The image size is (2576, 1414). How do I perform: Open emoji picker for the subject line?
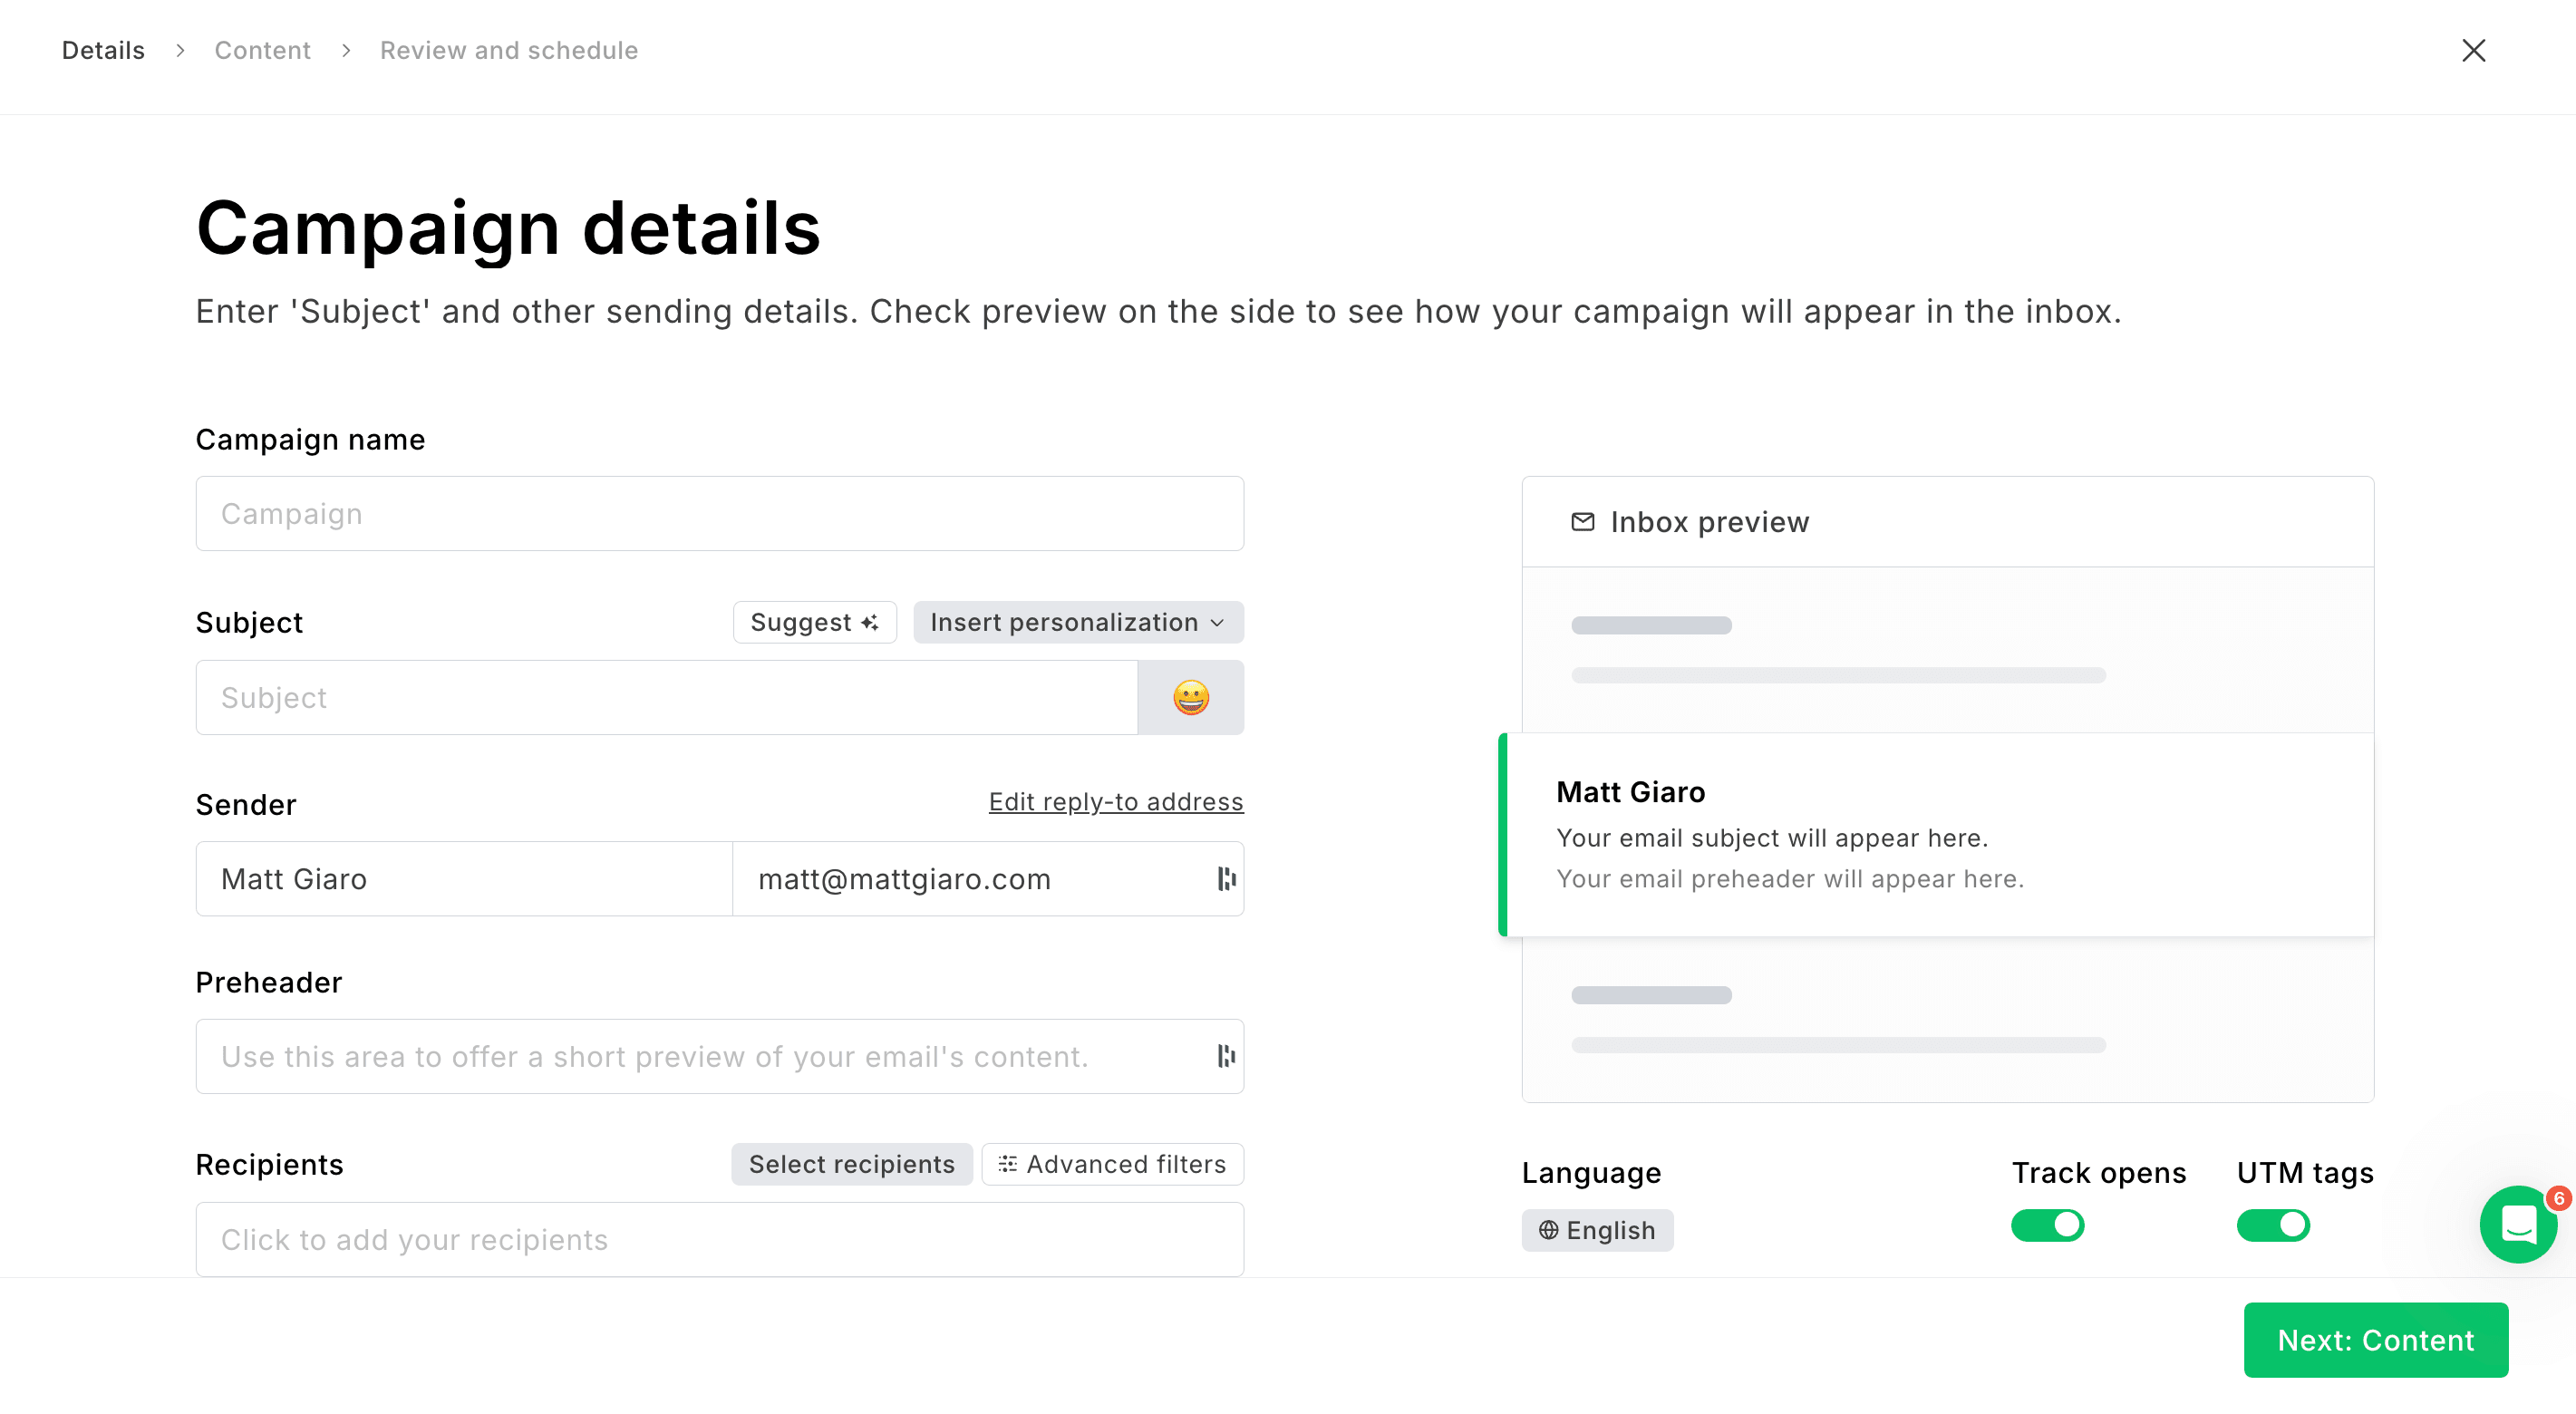(1190, 697)
